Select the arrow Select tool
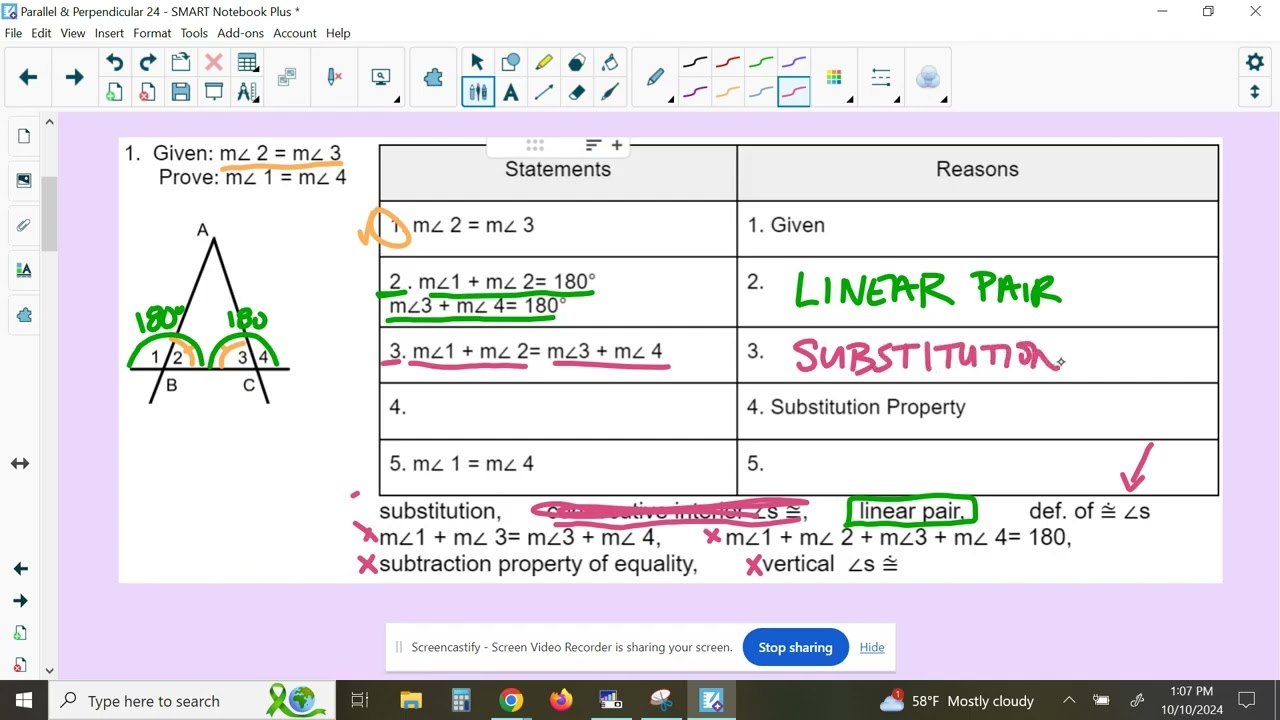1280x720 pixels. (477, 63)
